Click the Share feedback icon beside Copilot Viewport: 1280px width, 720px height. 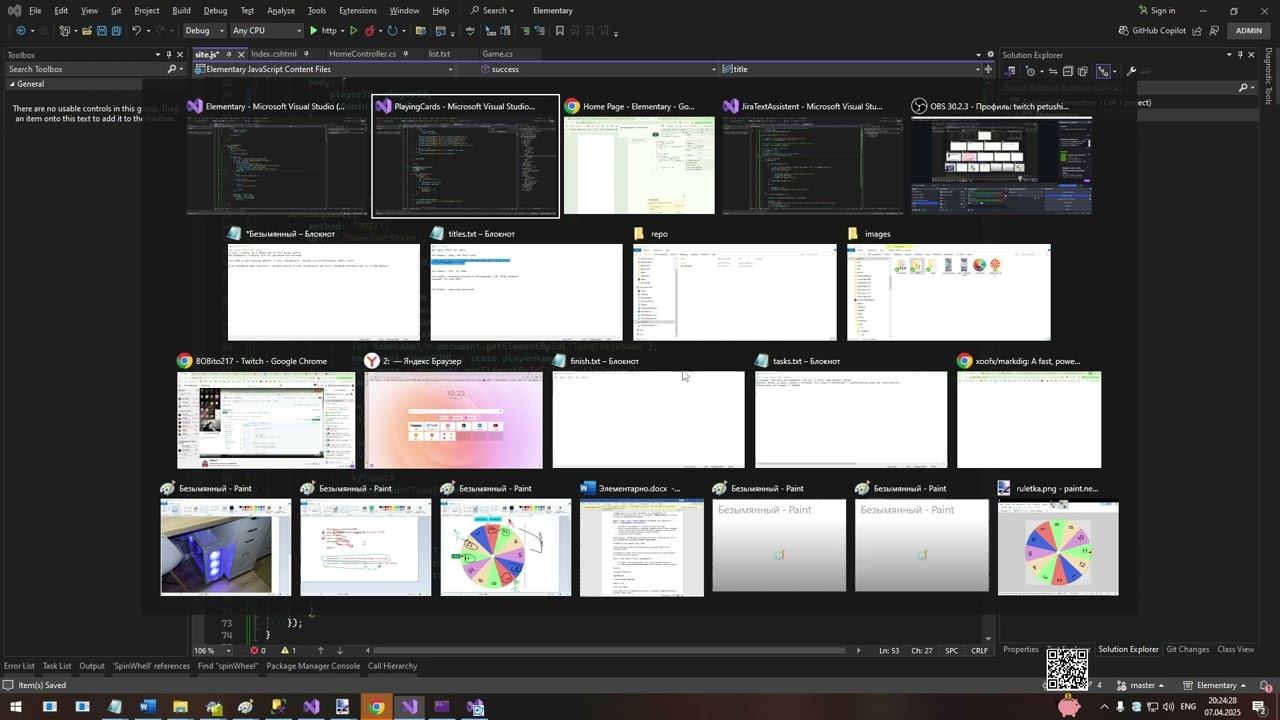[1196, 31]
